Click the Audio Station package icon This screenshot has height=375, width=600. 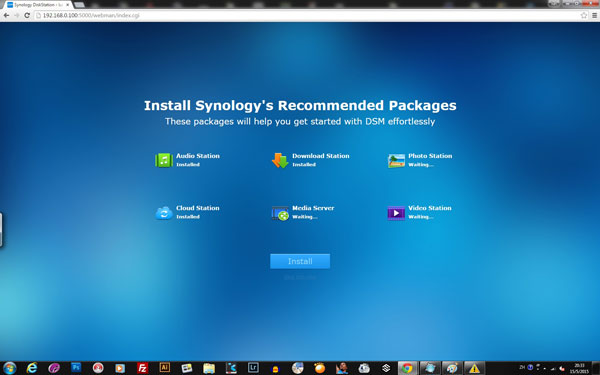pos(164,160)
